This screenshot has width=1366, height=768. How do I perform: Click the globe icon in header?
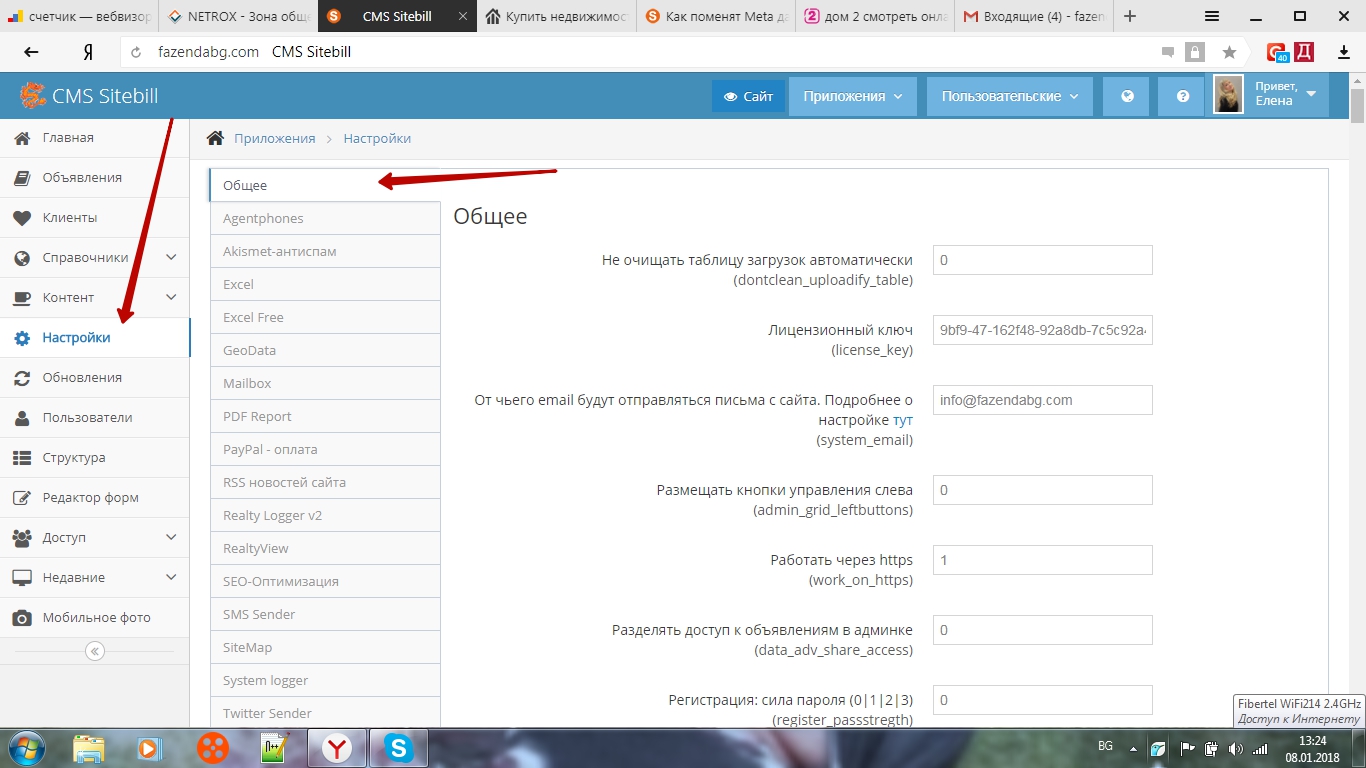click(1128, 97)
